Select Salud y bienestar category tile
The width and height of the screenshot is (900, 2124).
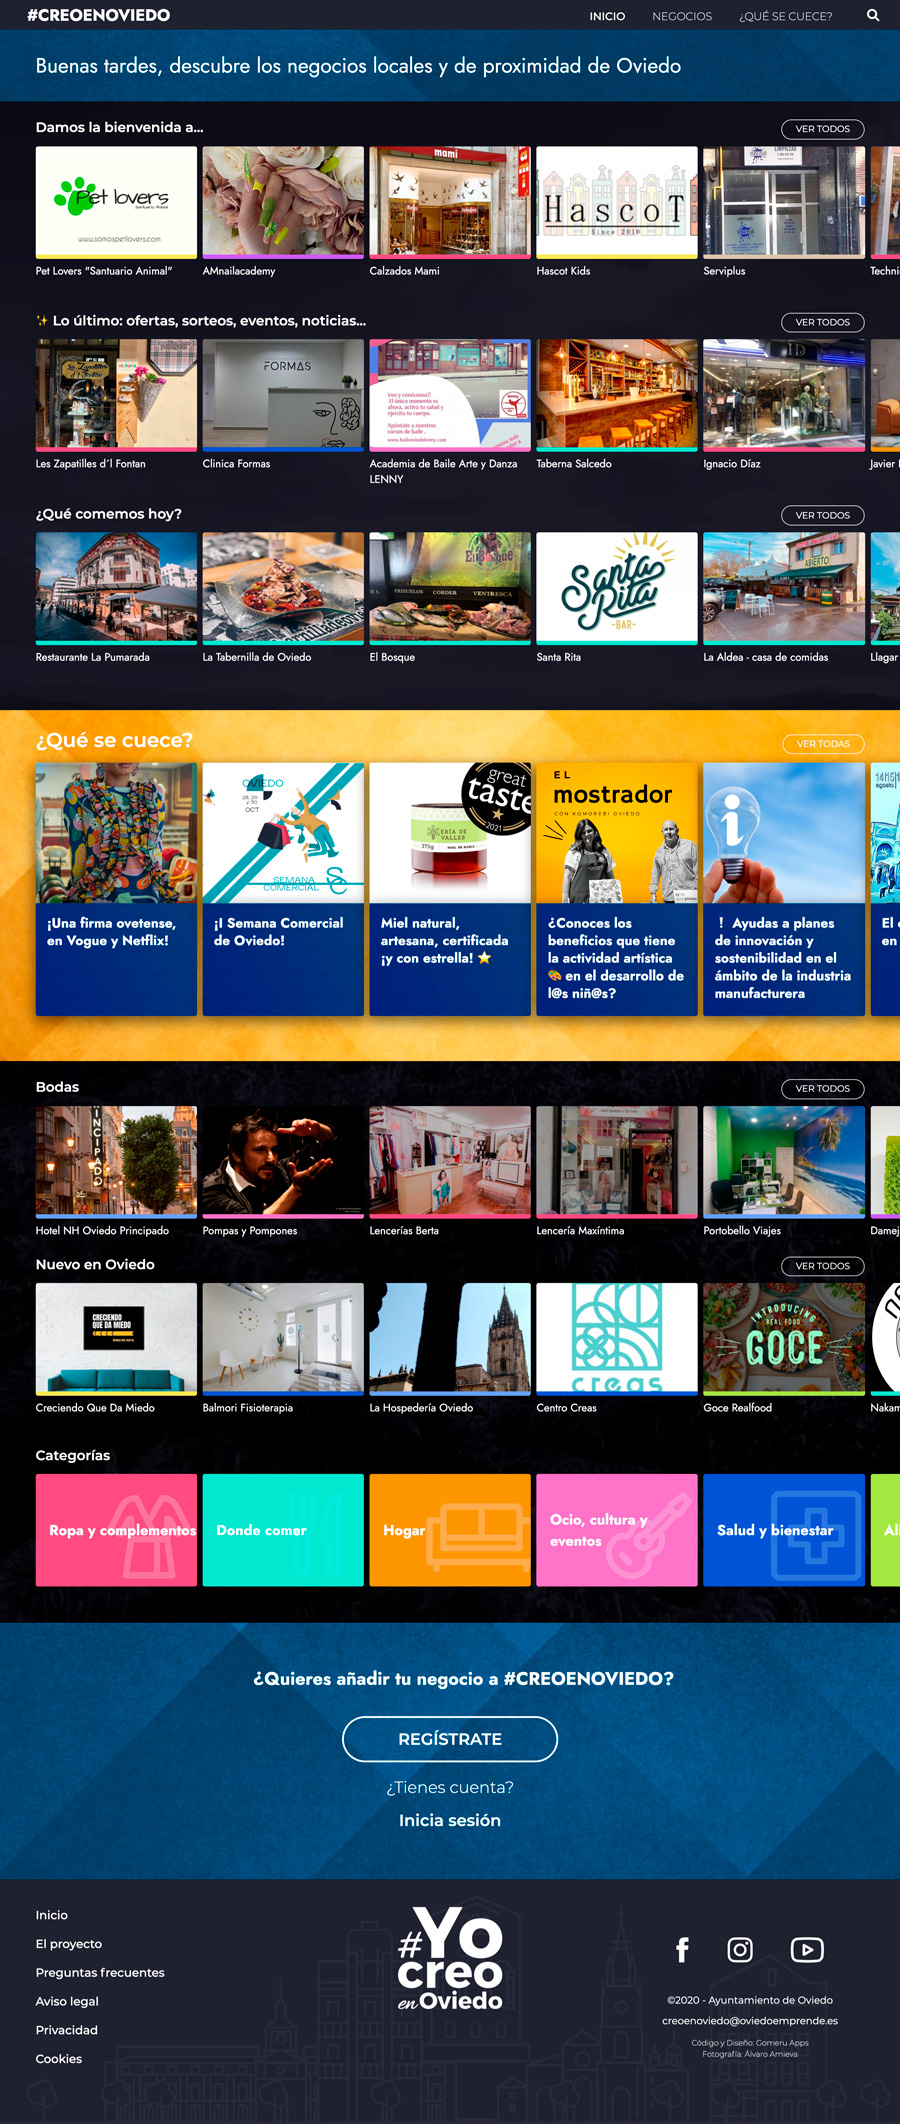click(x=784, y=1530)
